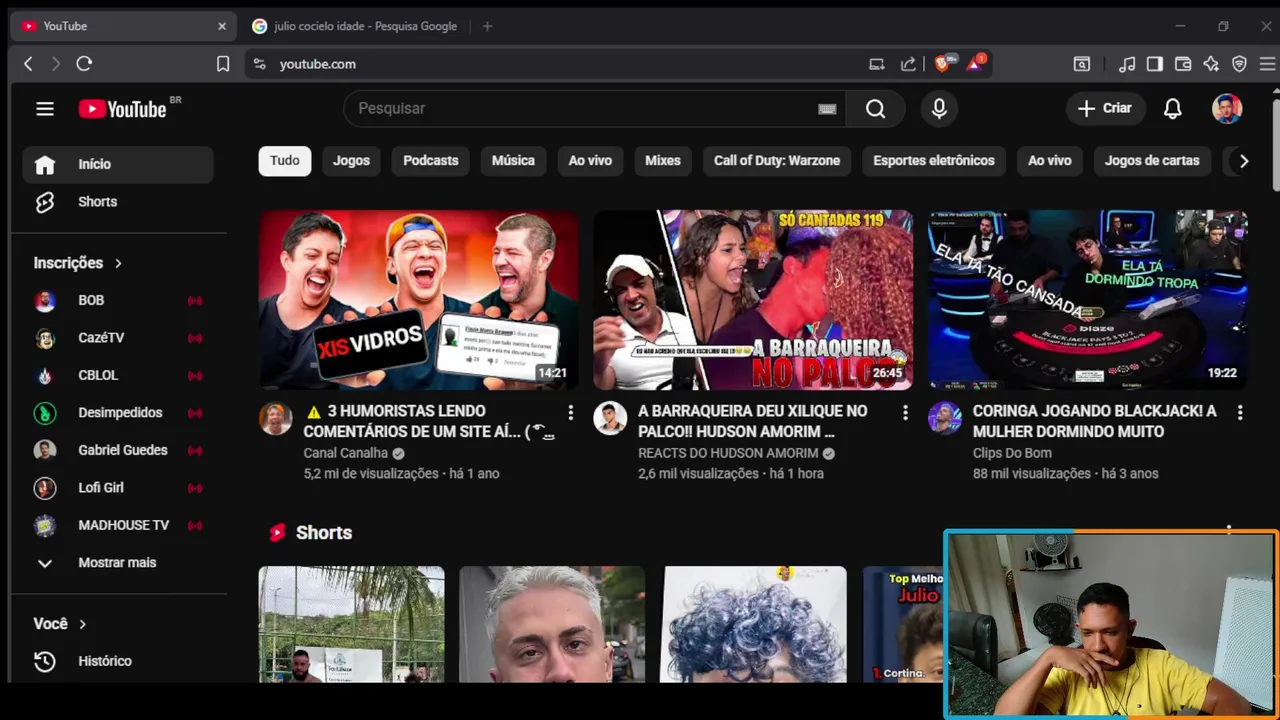Open Gabriel Guedes subscription channel

click(x=118, y=450)
